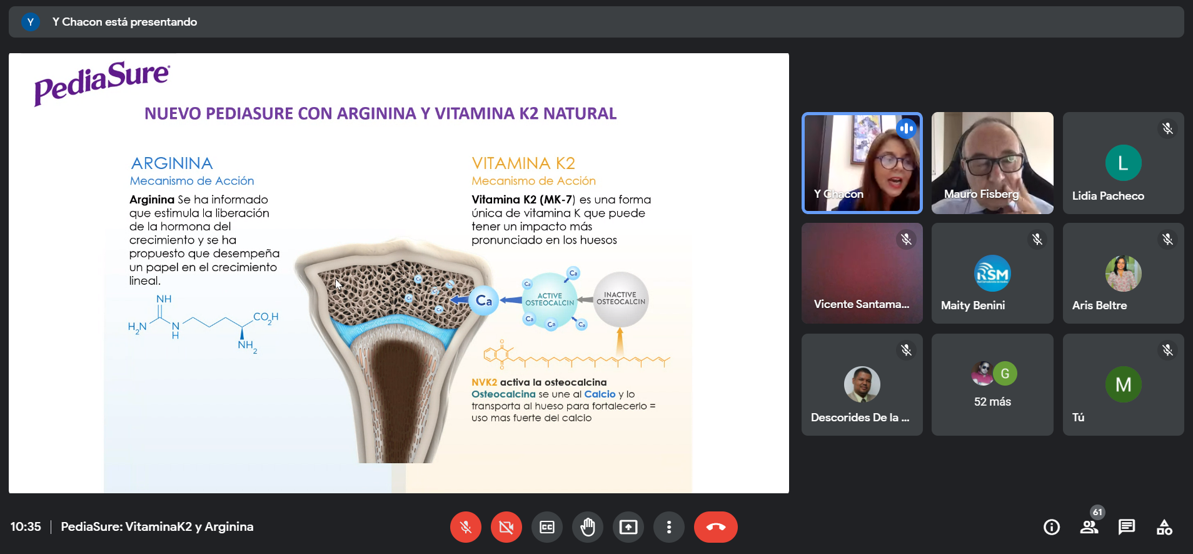The width and height of the screenshot is (1193, 554).
Task: Click muted mic icon on Descorides tile
Action: click(905, 350)
